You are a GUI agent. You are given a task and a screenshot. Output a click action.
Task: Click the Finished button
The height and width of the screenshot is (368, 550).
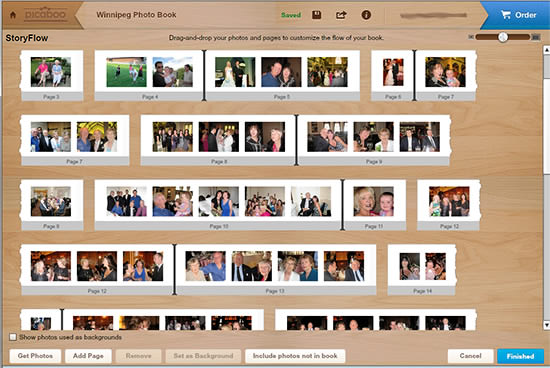(520, 356)
